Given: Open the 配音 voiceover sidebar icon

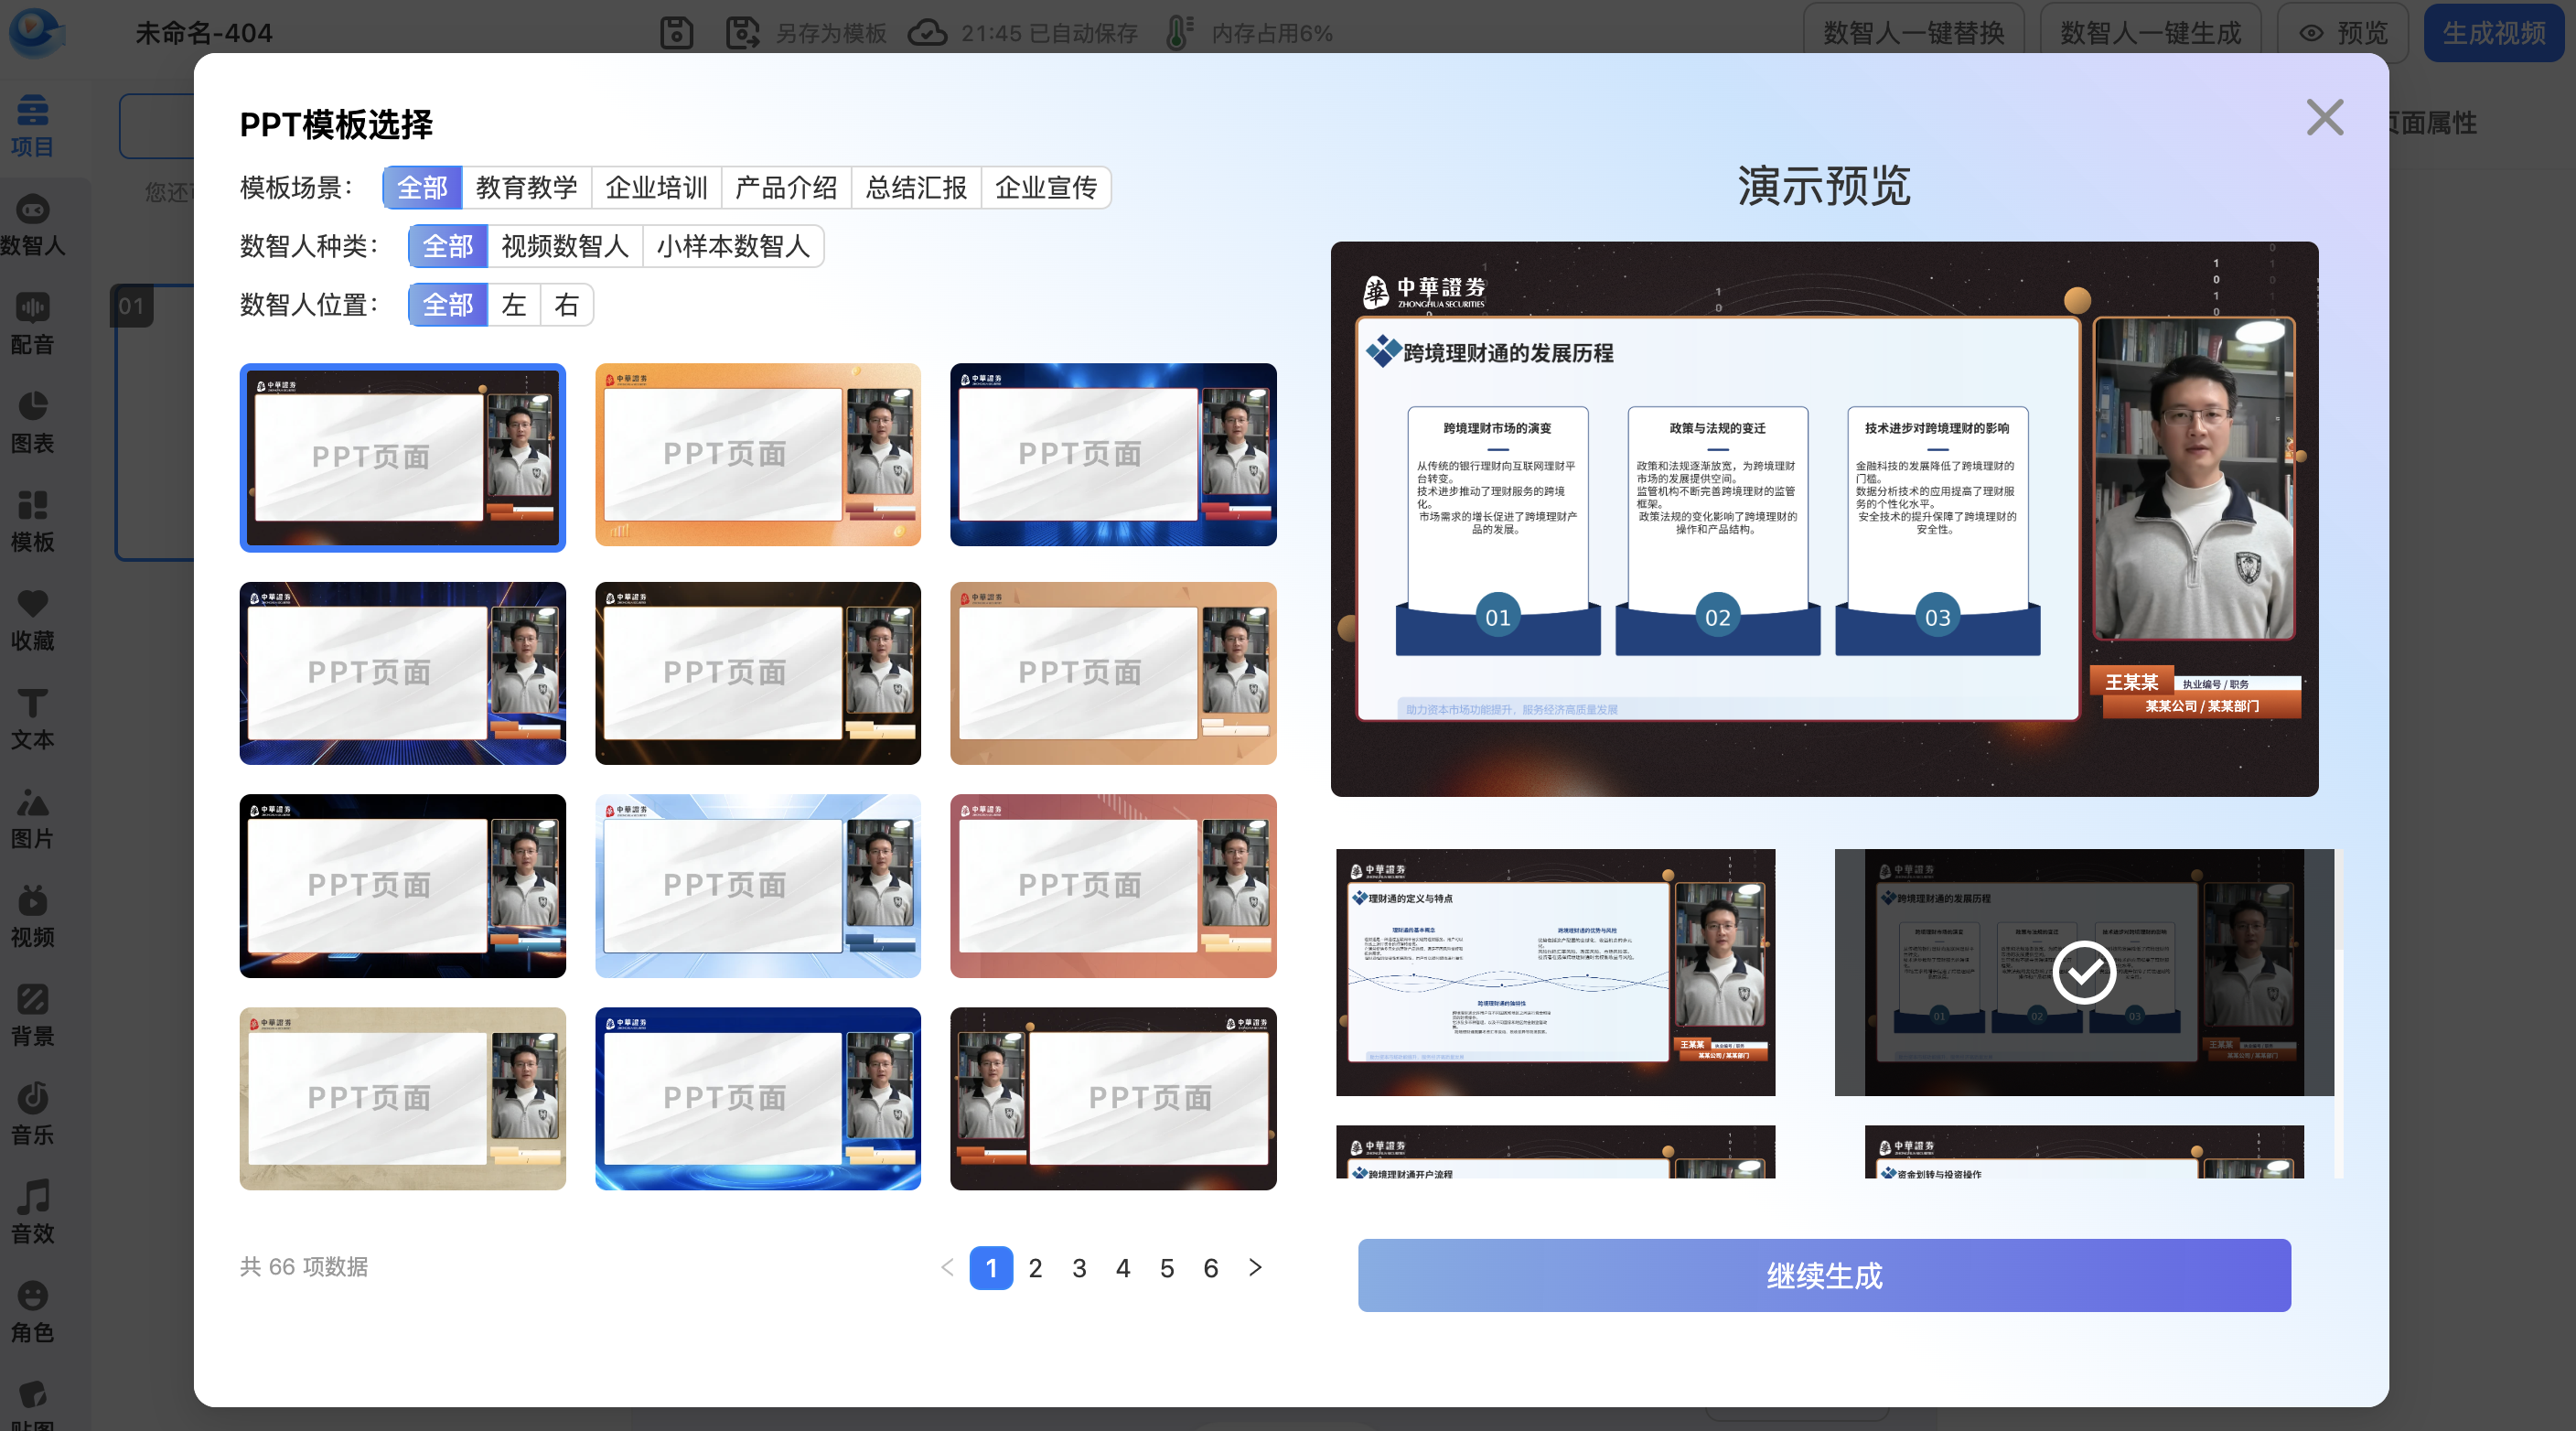Looking at the screenshot, I should point(32,323).
